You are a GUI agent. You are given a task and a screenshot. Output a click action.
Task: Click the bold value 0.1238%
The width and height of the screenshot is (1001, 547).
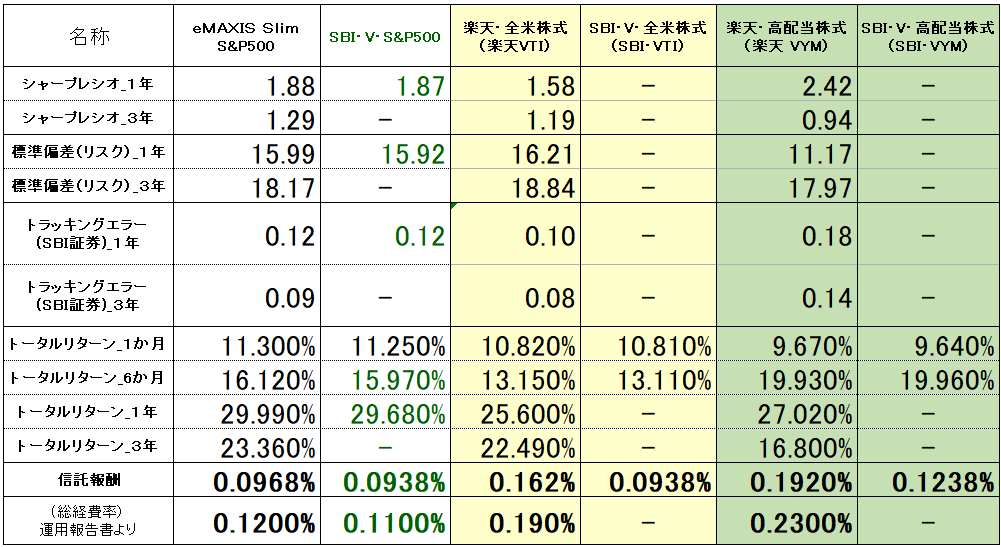tap(943, 482)
